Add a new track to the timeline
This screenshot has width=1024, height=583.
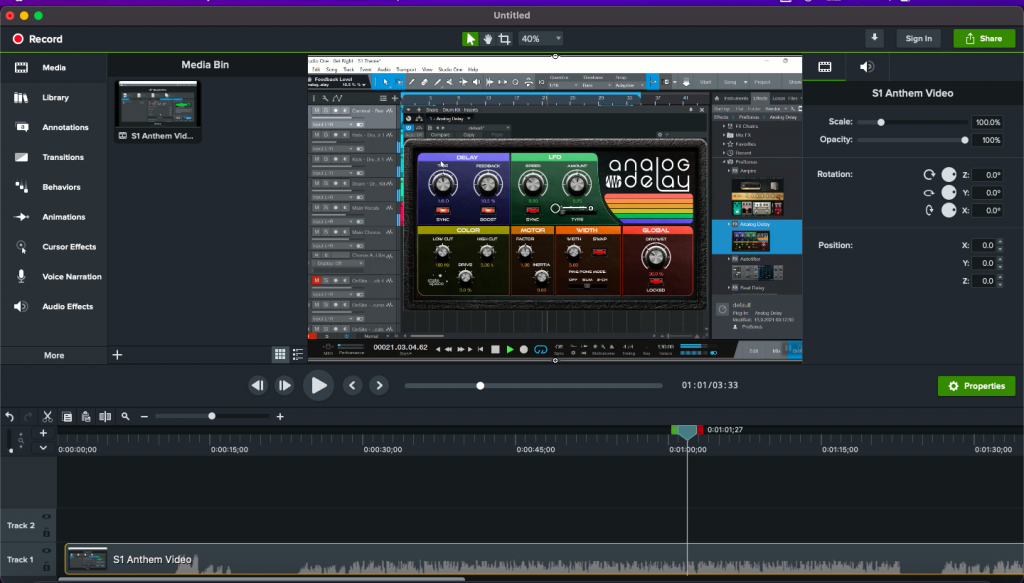(43, 433)
